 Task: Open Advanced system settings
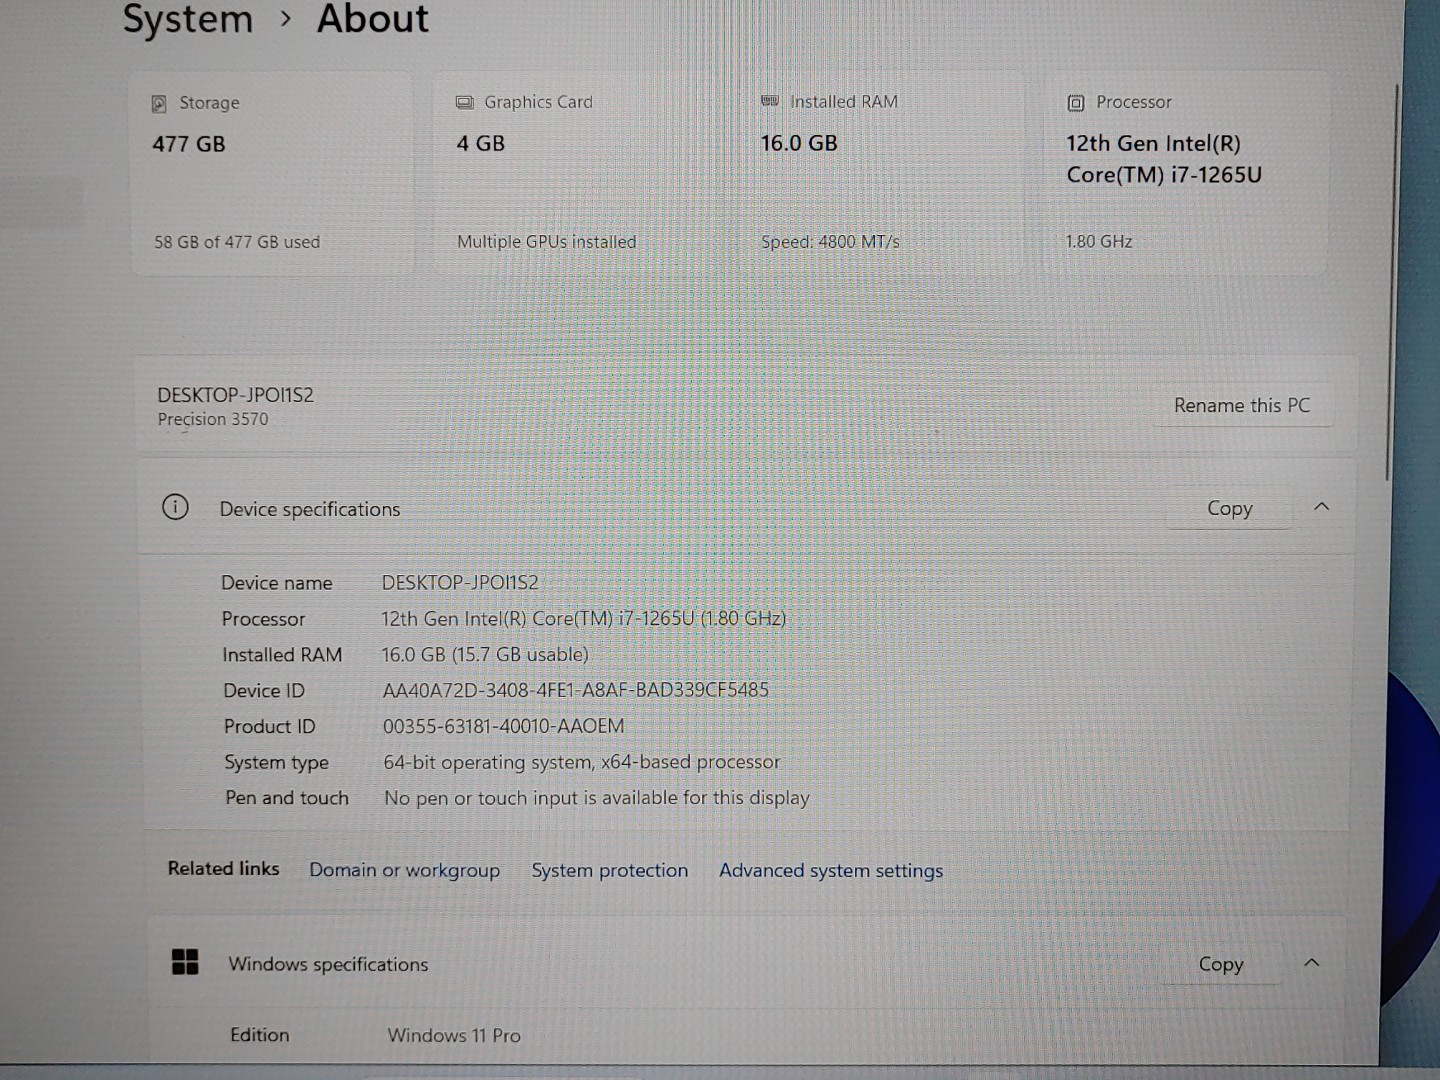pyautogui.click(x=831, y=870)
